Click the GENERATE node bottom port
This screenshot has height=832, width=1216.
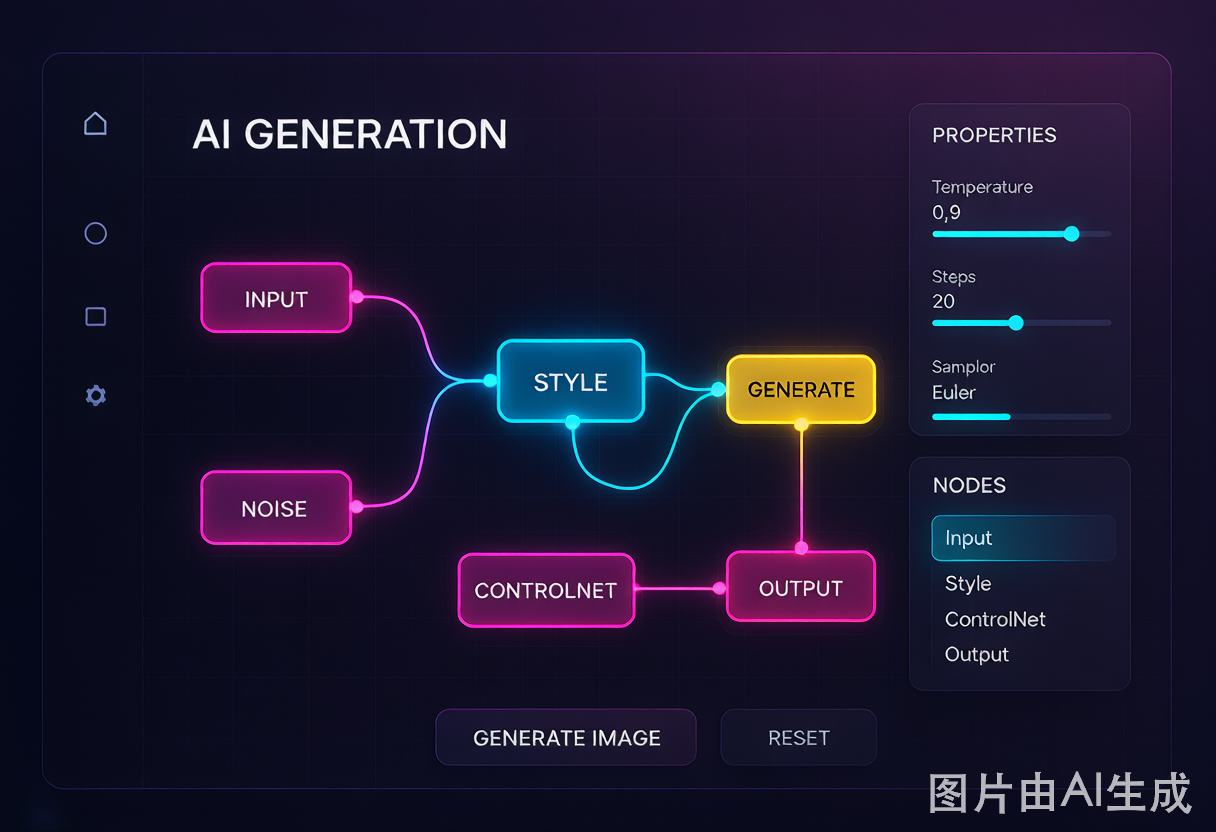coord(801,424)
